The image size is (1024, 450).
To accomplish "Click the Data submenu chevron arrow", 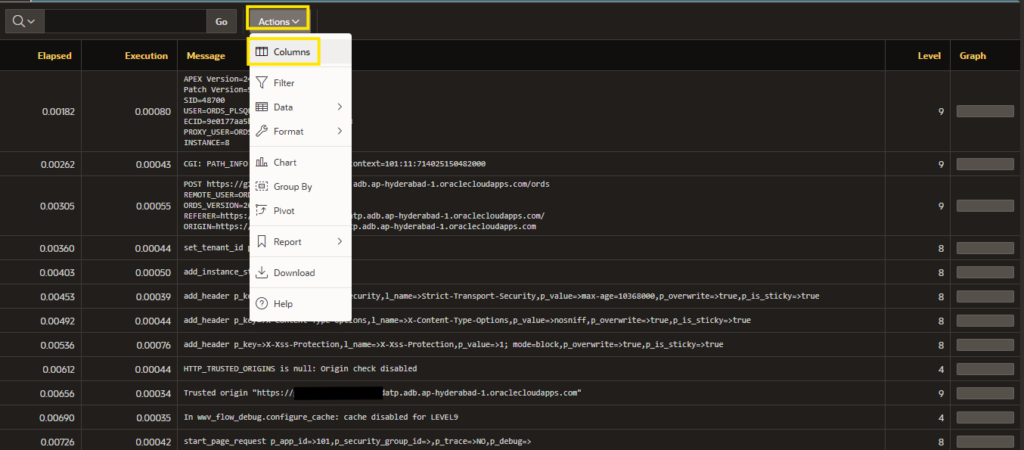I will click(340, 107).
